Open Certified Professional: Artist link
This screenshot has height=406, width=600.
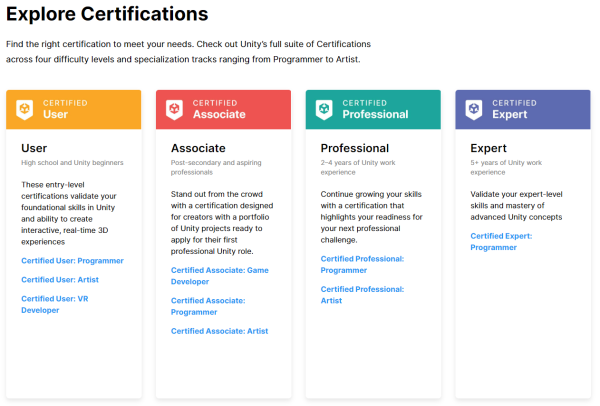tap(362, 295)
